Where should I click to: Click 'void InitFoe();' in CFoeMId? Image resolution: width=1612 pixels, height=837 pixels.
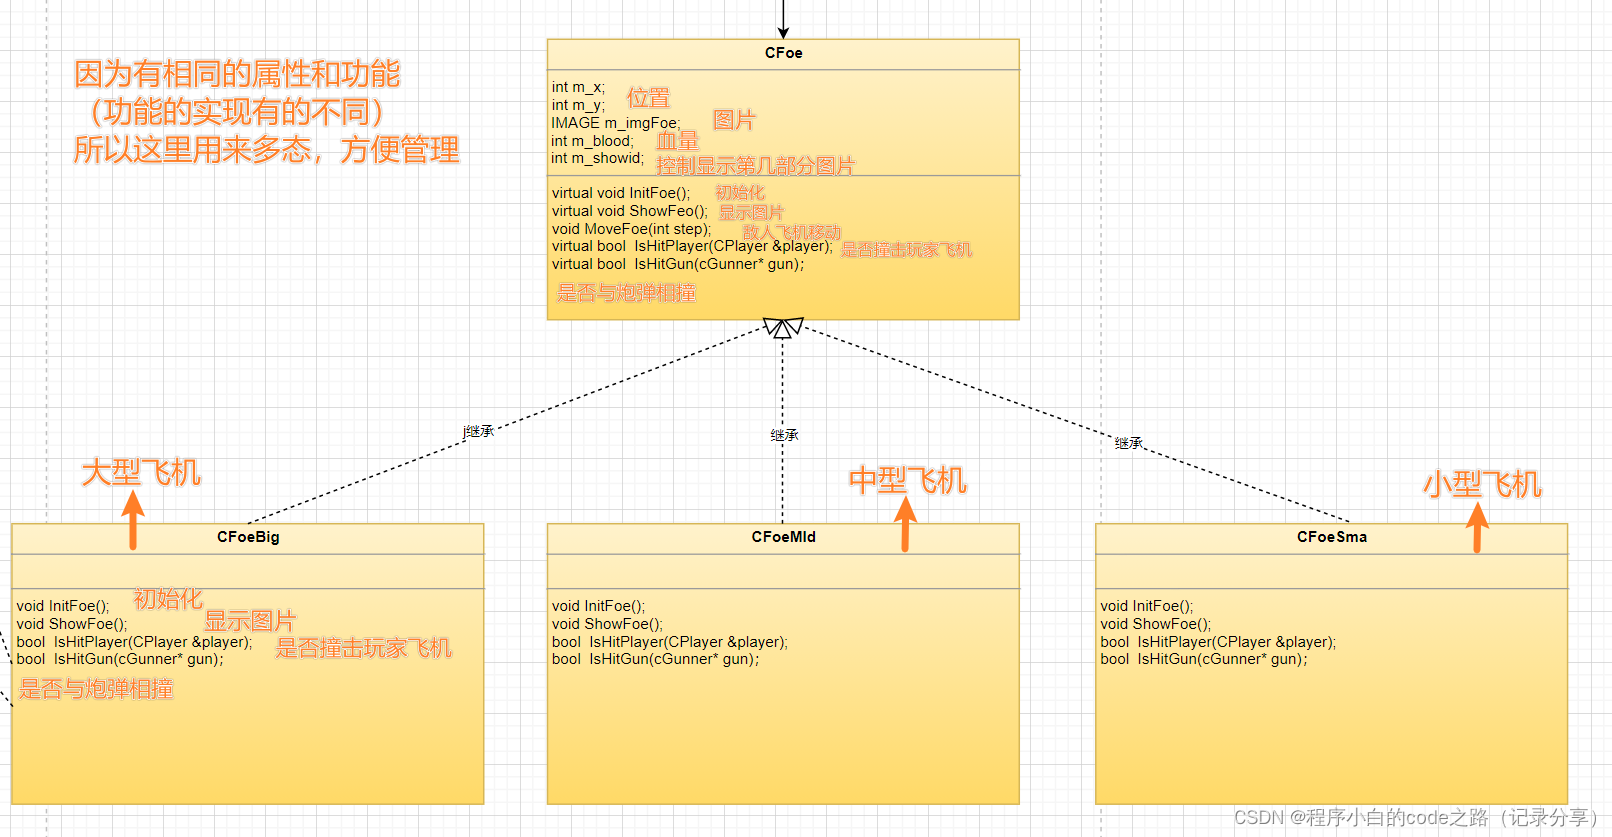point(599,606)
